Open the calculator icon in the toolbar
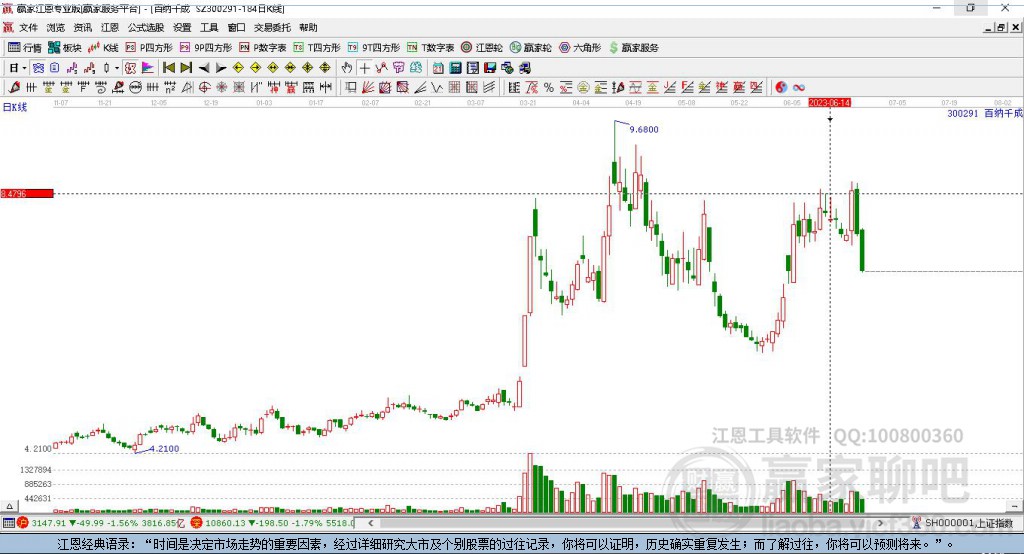Image resolution: width=1024 pixels, height=554 pixels. pos(455,67)
